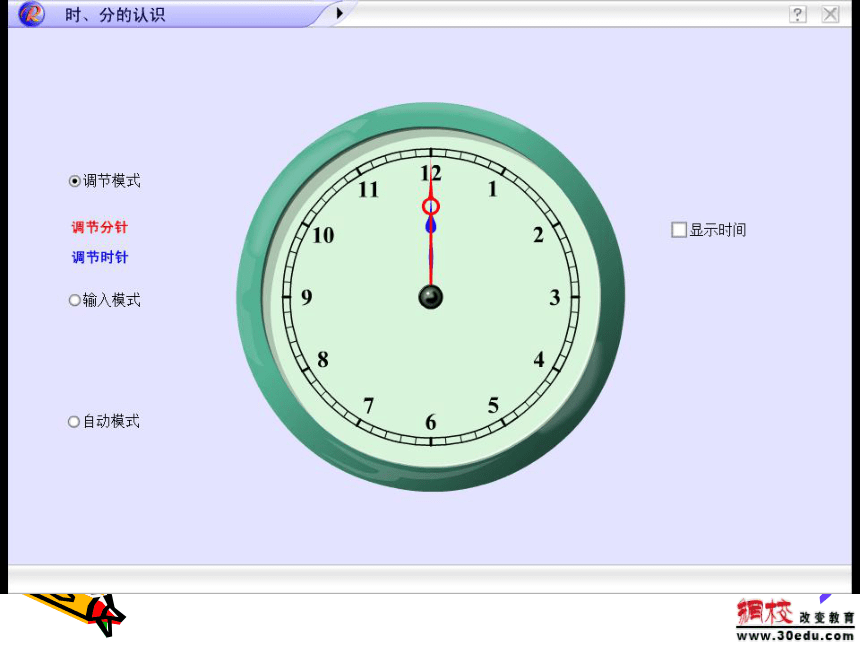Click the number 7 on the clock face

click(369, 406)
